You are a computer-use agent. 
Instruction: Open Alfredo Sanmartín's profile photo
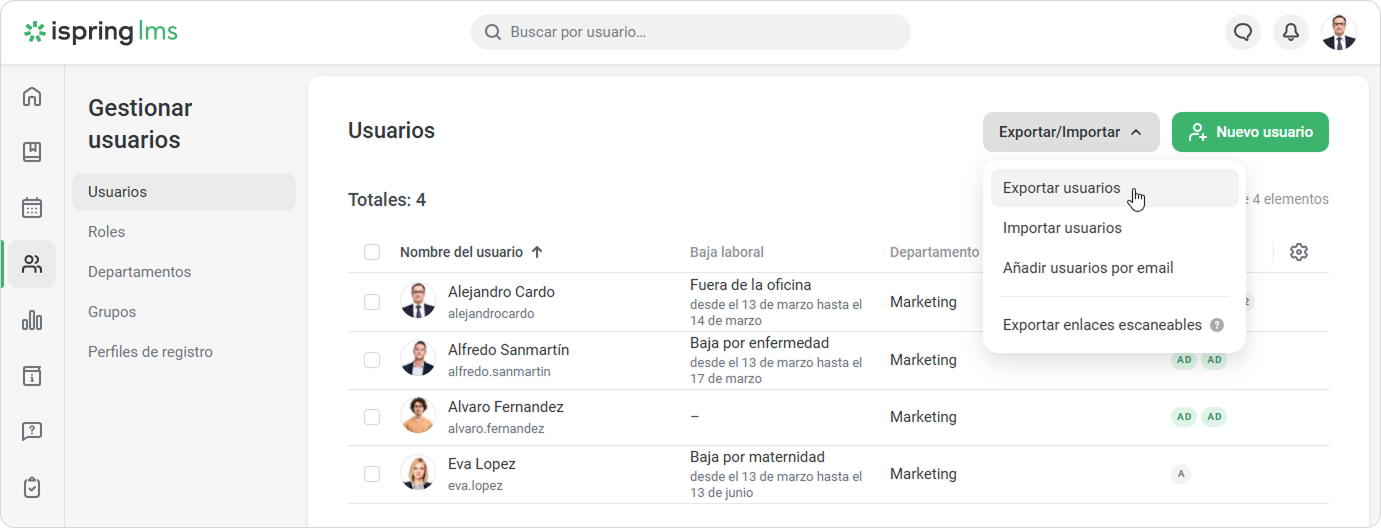[418, 359]
